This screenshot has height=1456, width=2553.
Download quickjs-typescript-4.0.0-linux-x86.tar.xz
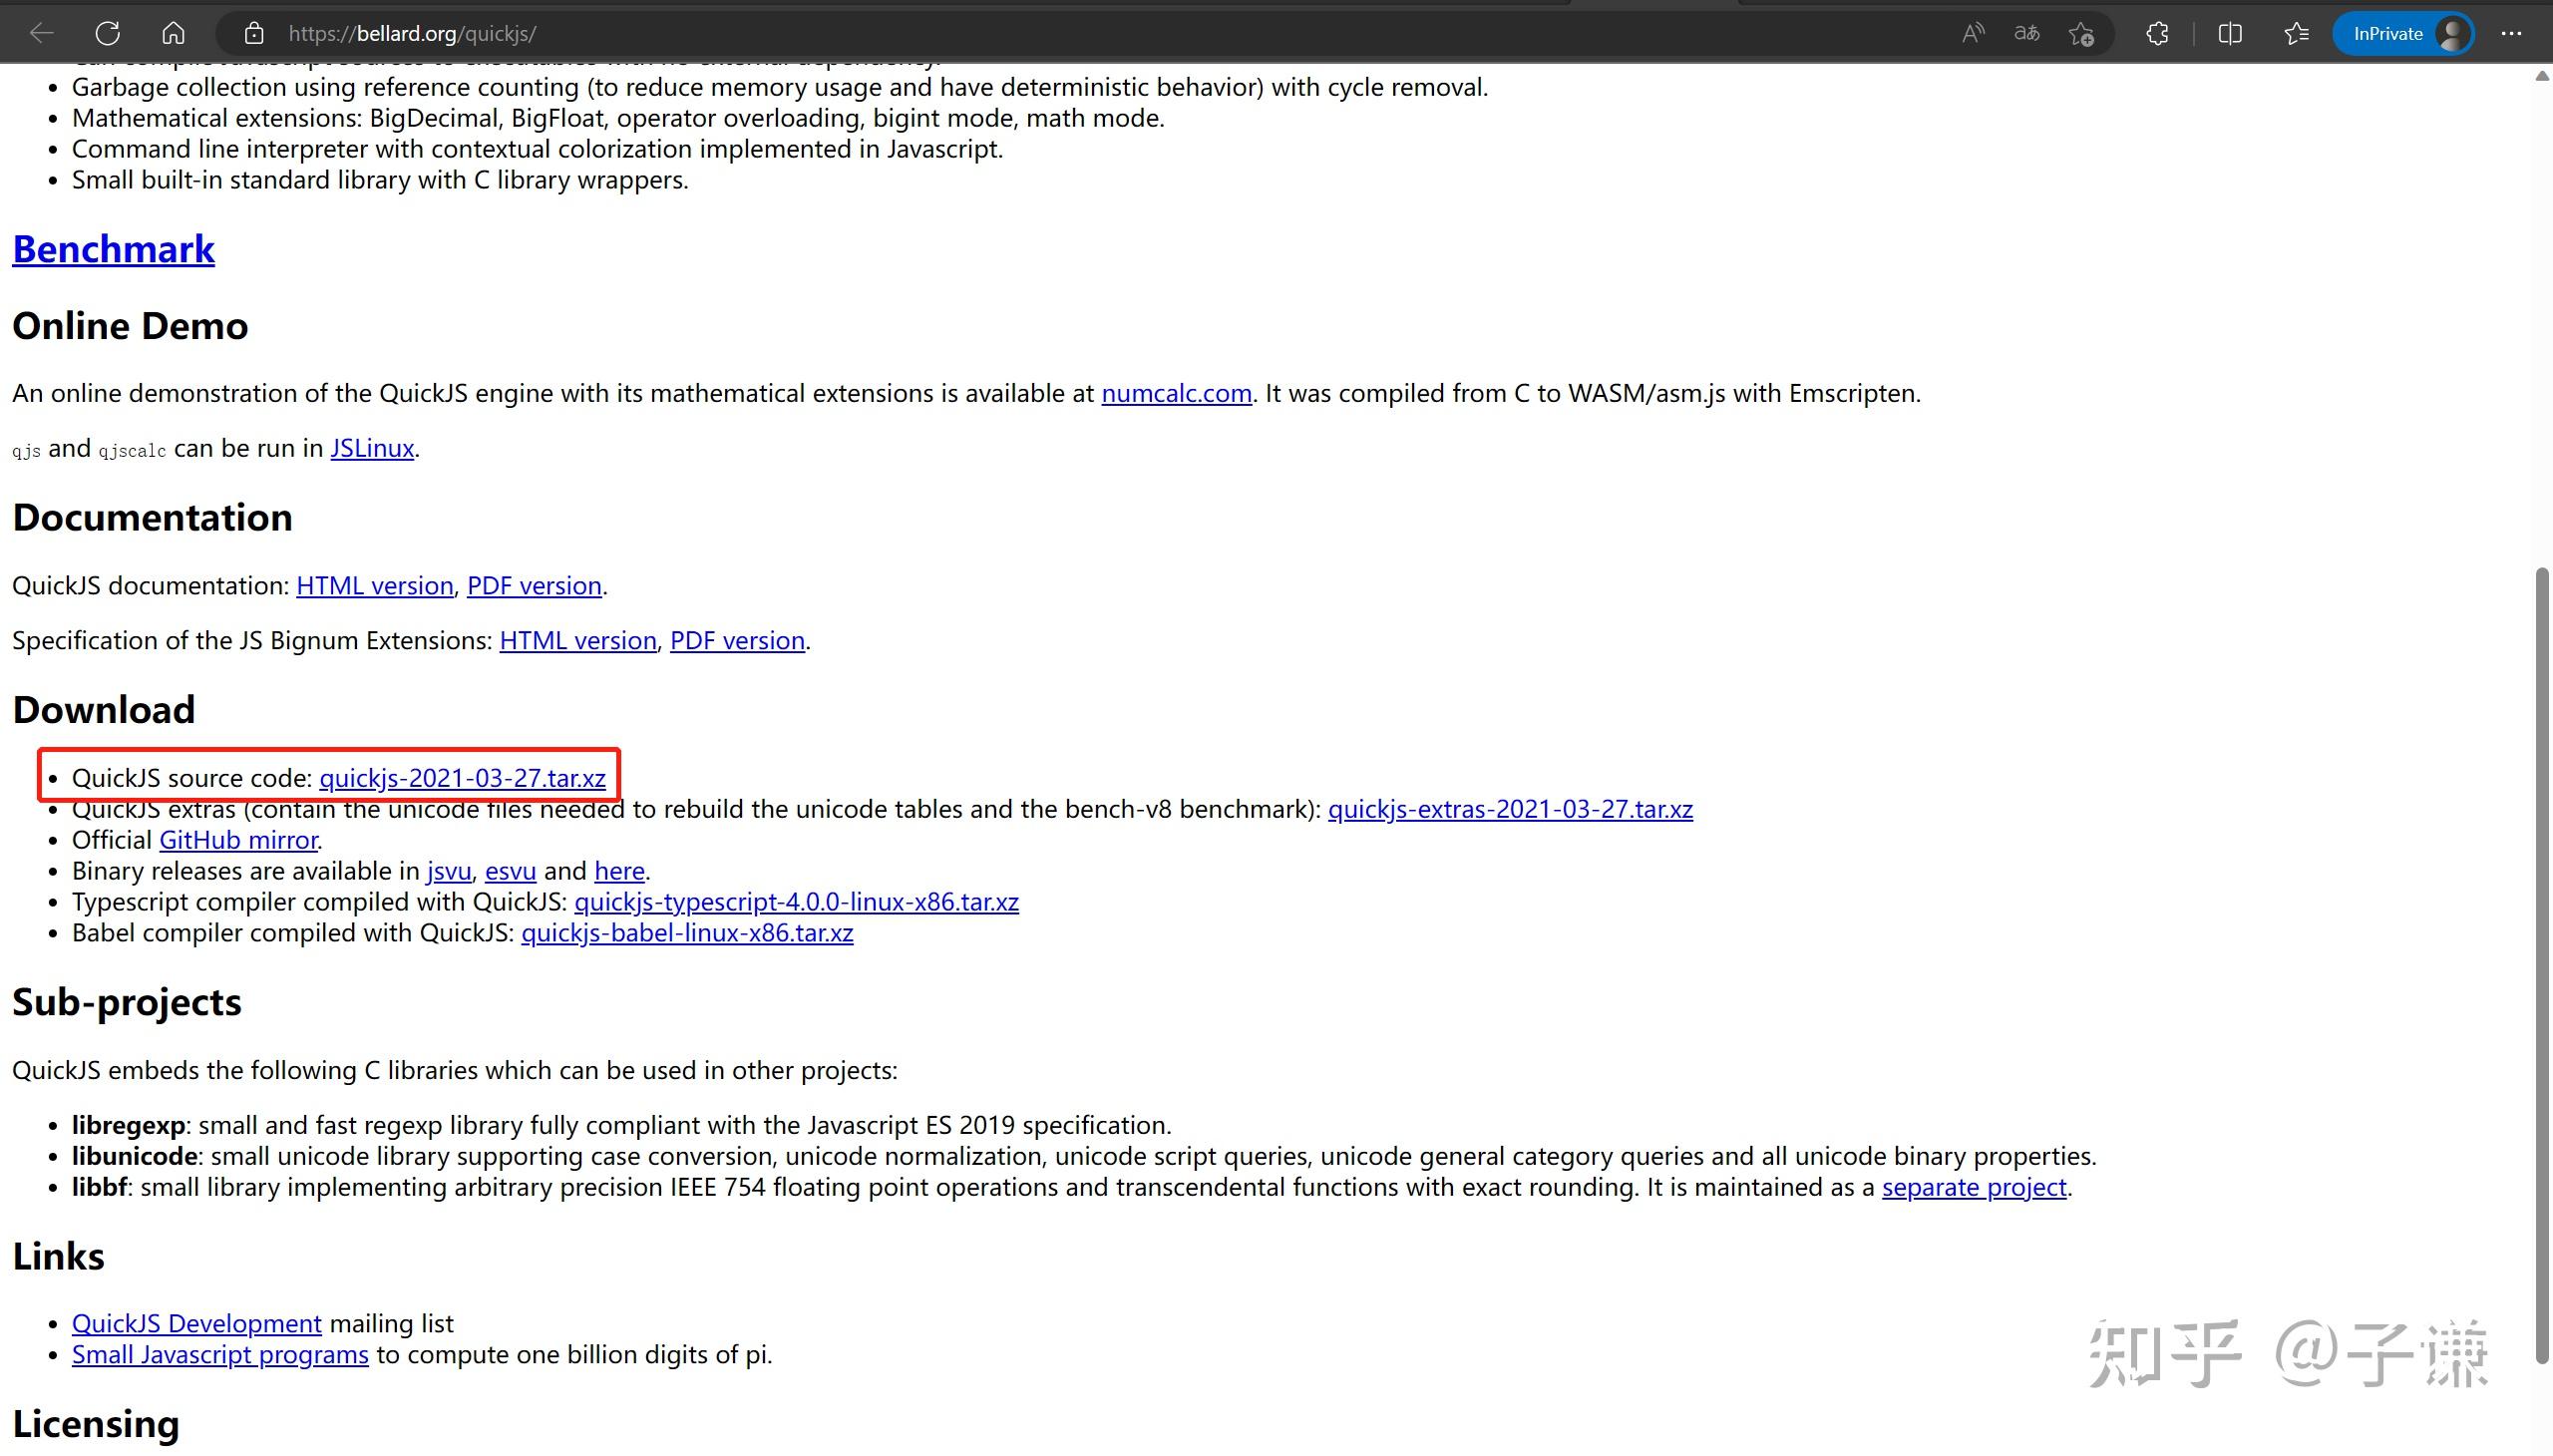click(796, 902)
